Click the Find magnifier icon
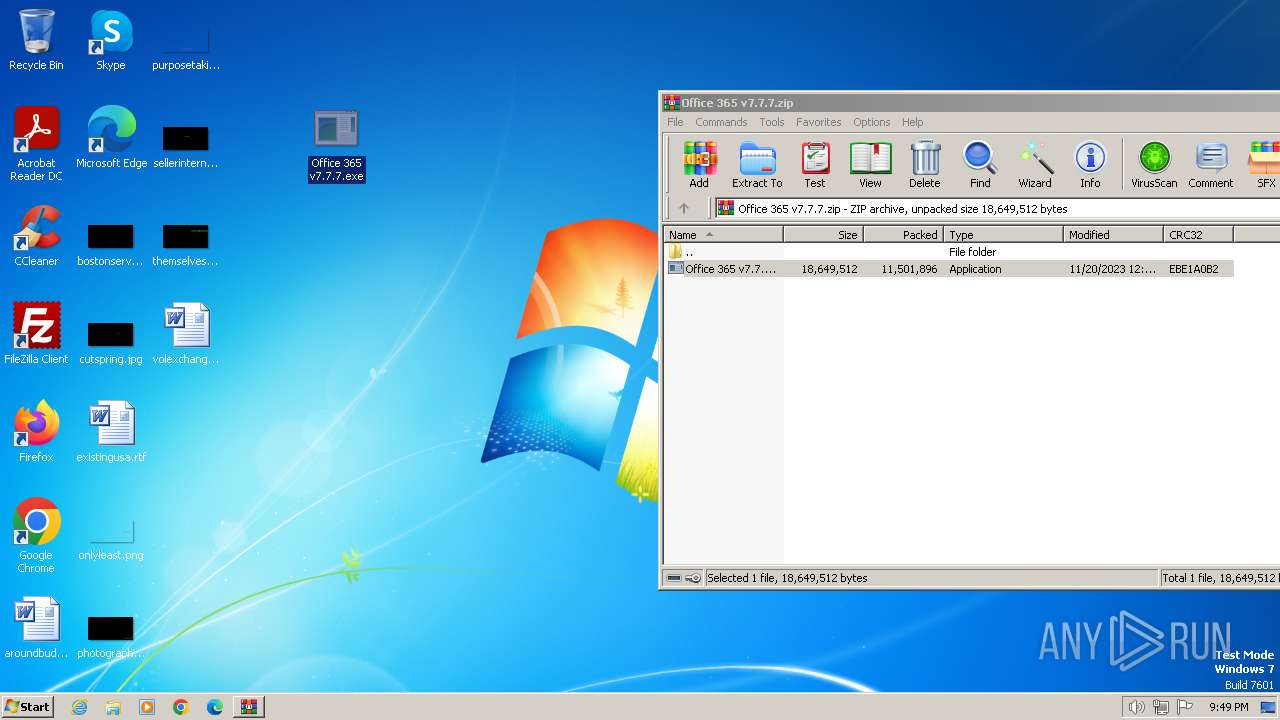 (980, 165)
